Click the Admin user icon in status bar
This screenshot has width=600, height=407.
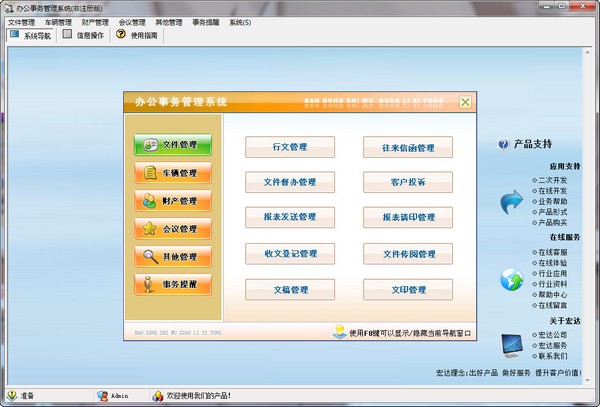[102, 396]
